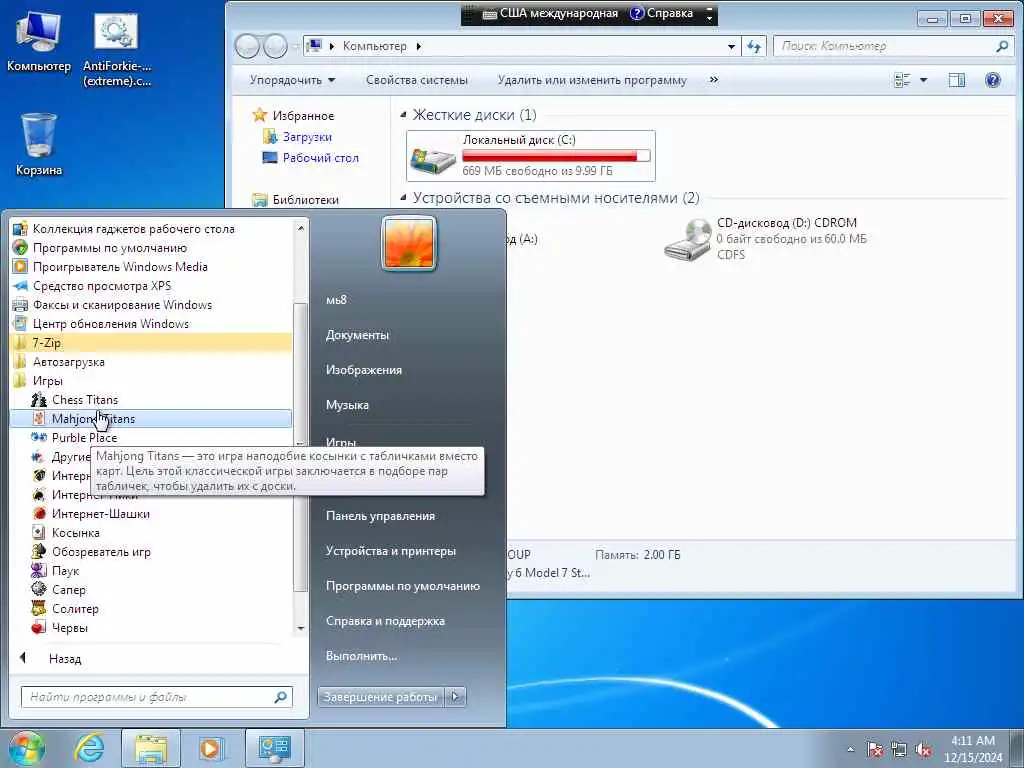The width and height of the screenshot is (1024, 768).
Task: Click Свойства системы toolbar button
Action: point(417,80)
